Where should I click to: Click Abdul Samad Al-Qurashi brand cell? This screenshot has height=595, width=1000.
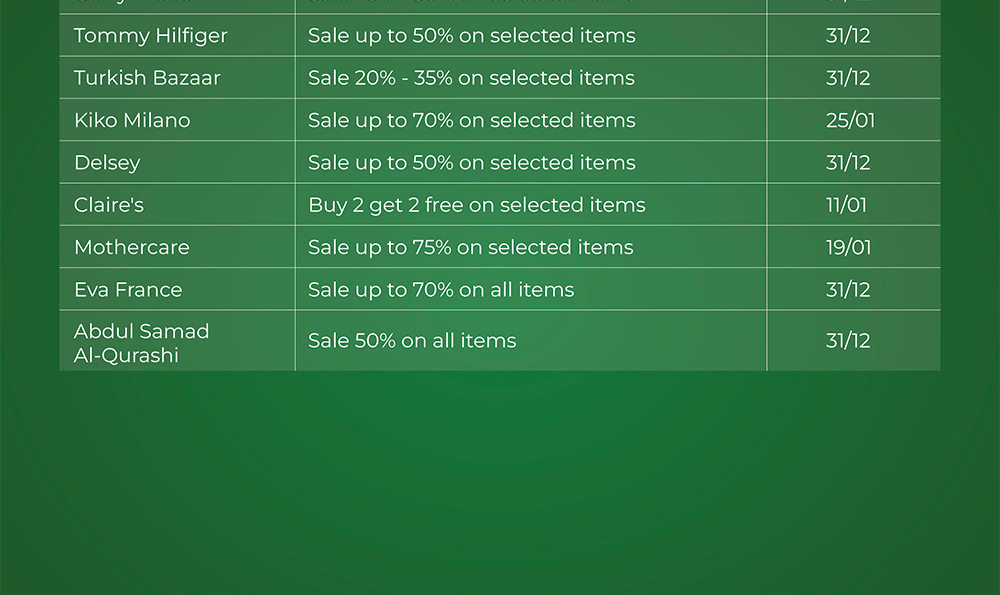[x=141, y=342]
